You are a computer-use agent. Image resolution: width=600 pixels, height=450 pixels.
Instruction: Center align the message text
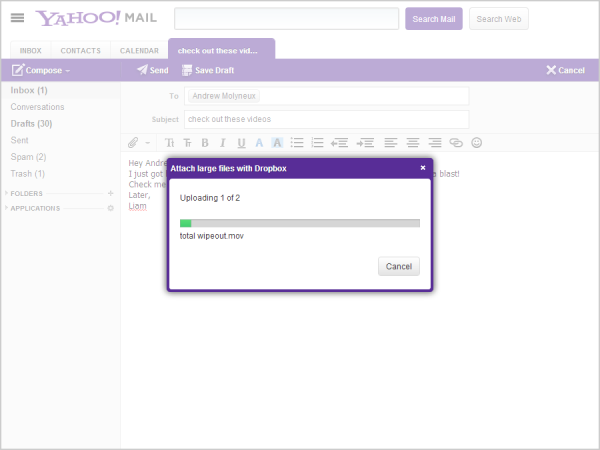[412, 143]
